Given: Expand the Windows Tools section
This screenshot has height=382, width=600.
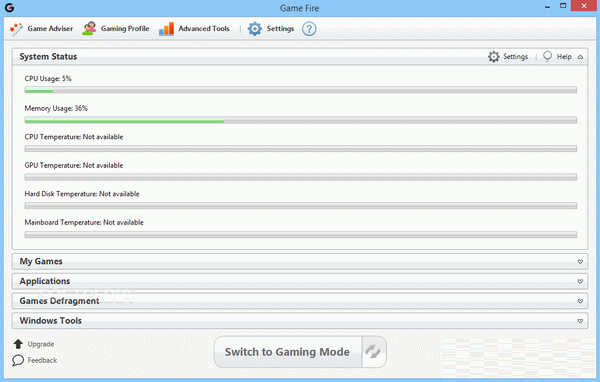Looking at the screenshot, I should (x=580, y=321).
